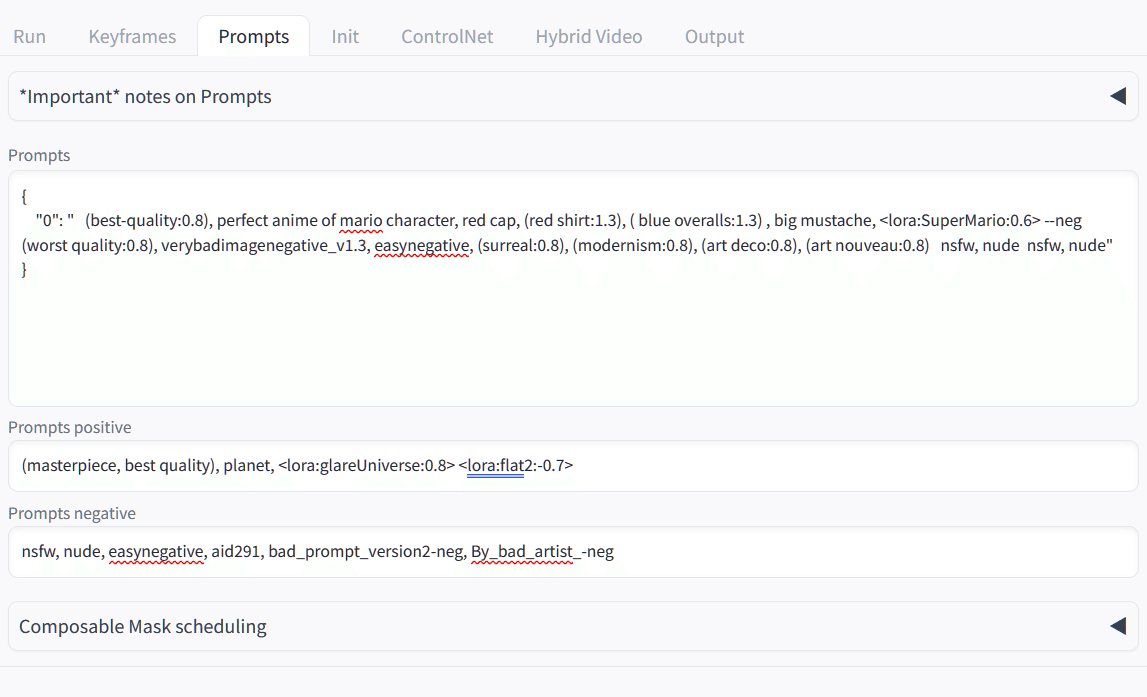1147x697 pixels.
Task: Click "easynegative" in the Prompts negative field
Action: tap(156, 551)
